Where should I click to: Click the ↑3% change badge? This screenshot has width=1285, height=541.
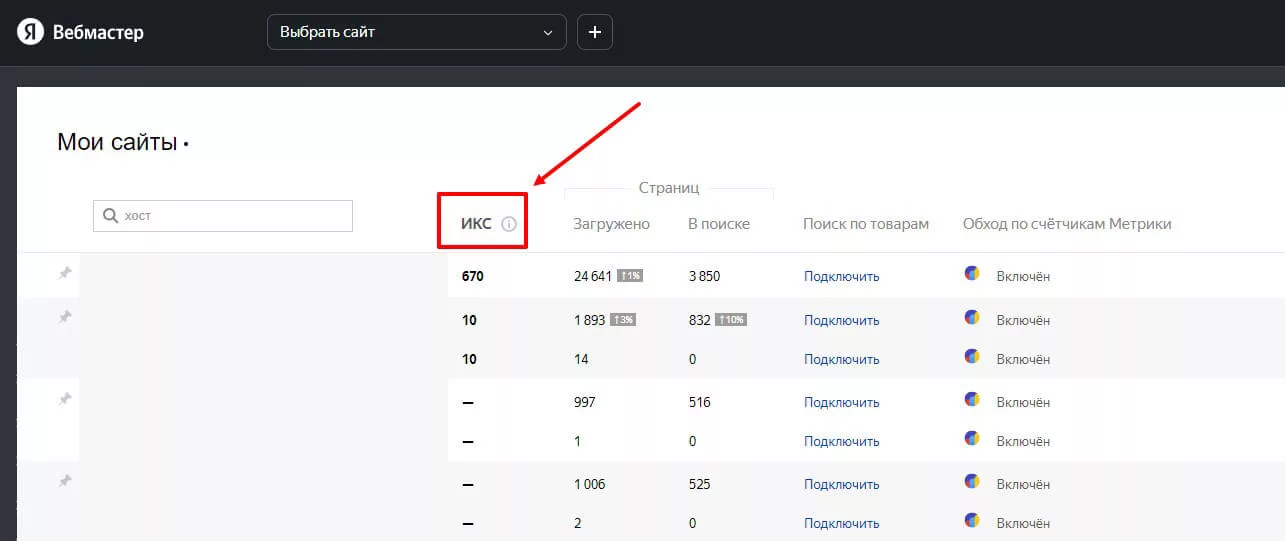[x=623, y=320]
